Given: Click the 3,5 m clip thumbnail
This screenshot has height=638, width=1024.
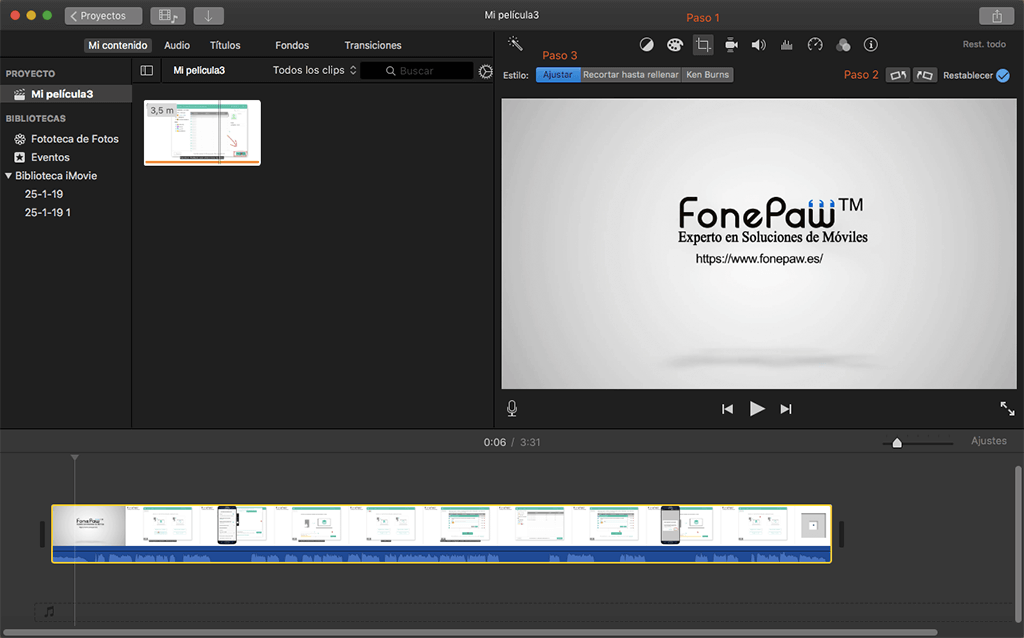Looking at the screenshot, I should pyautogui.click(x=202, y=133).
